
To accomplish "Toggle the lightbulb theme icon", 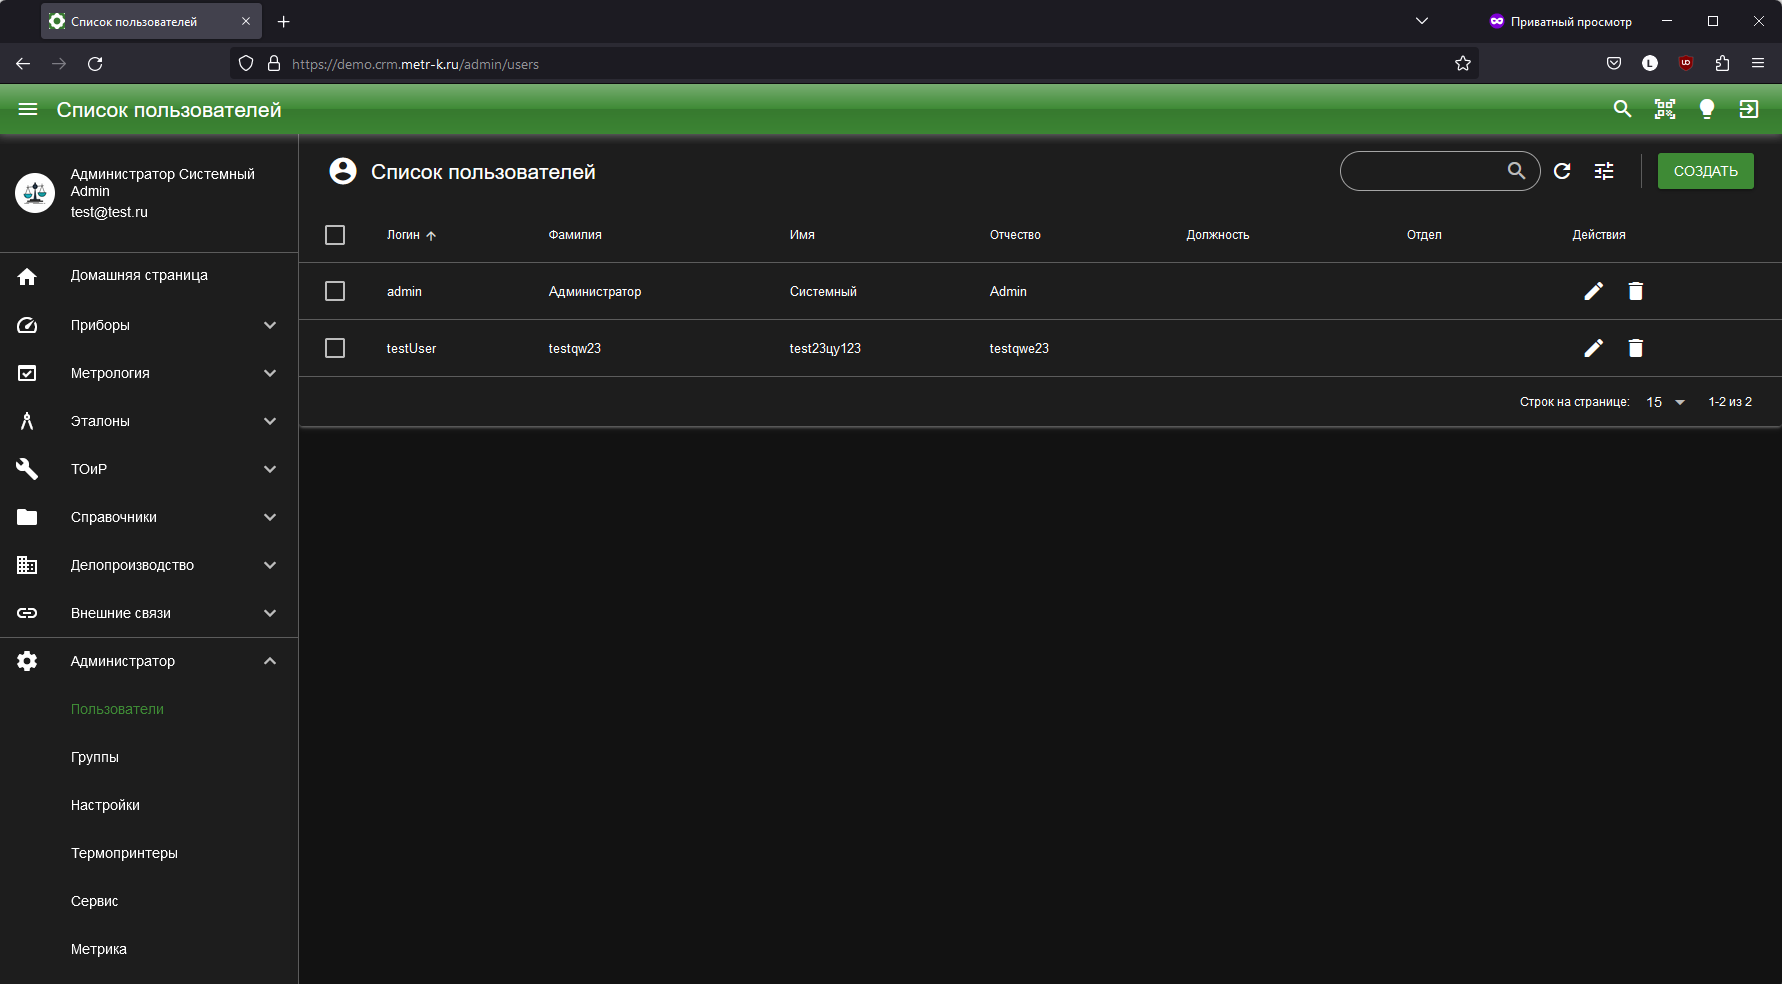I will pyautogui.click(x=1707, y=109).
